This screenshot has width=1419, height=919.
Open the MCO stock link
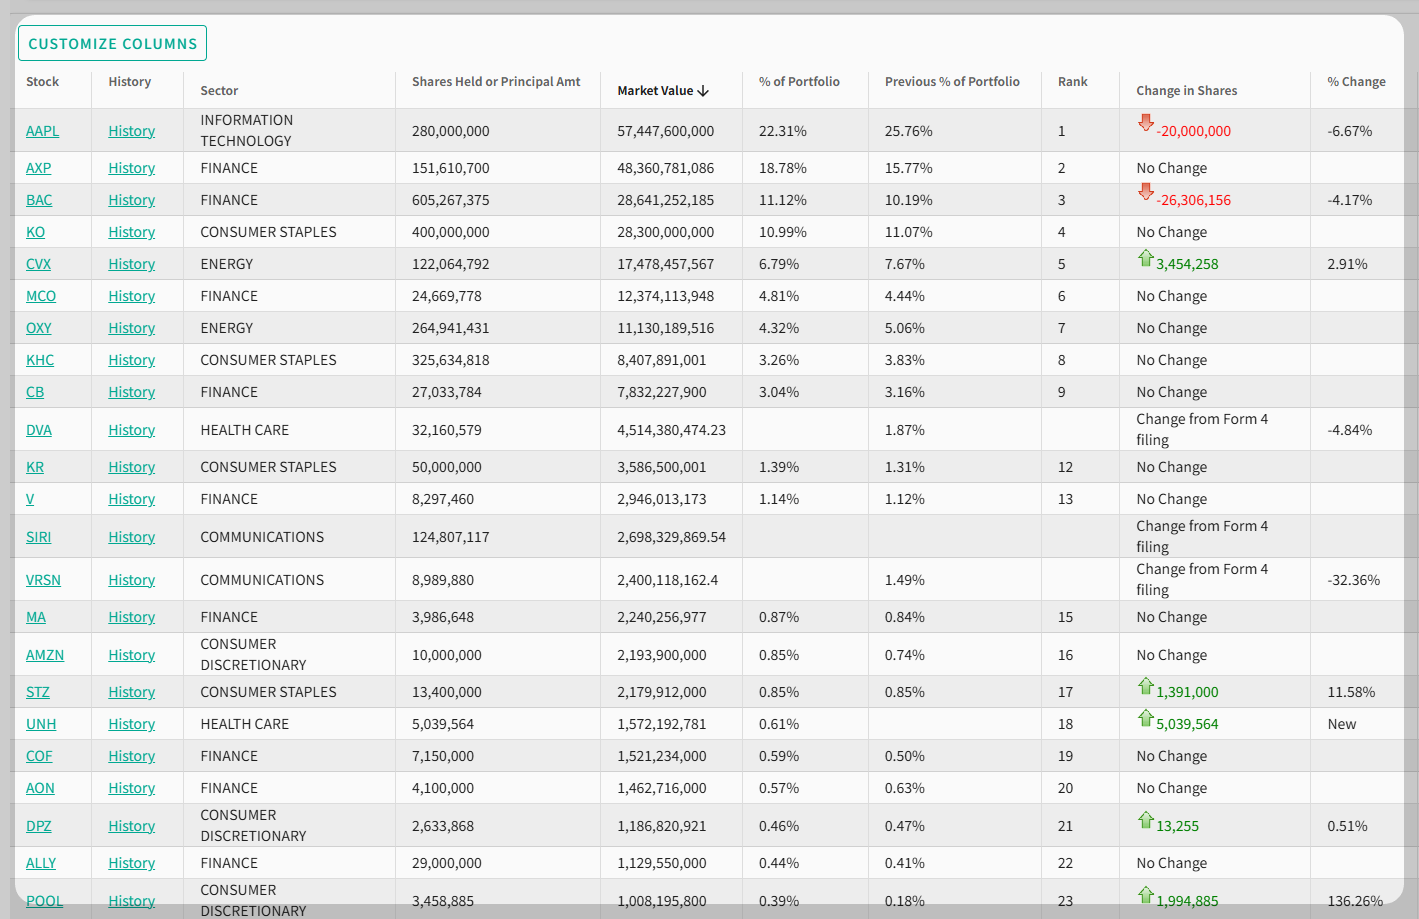41,296
